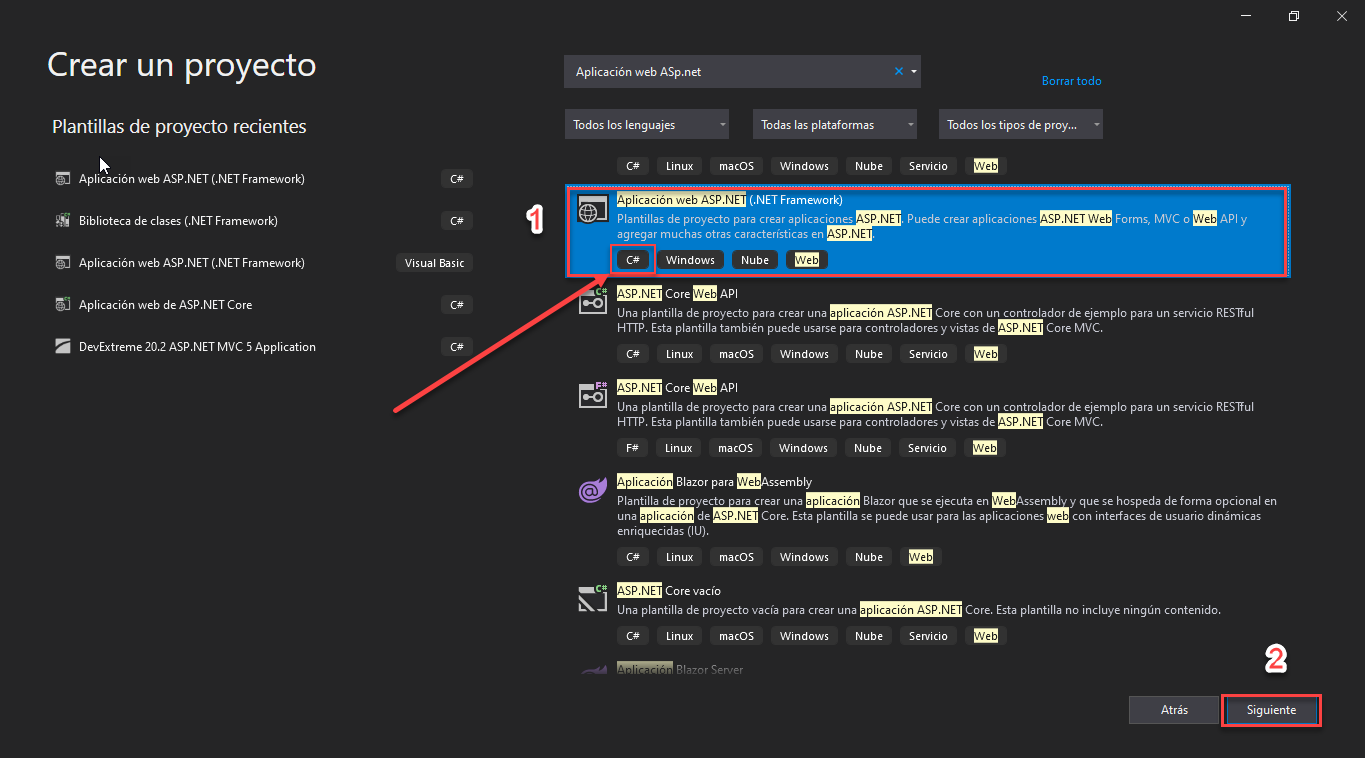Select the partially visible 'Aplicación Blazor Server' template
This screenshot has width=1365, height=758.
coord(679,669)
